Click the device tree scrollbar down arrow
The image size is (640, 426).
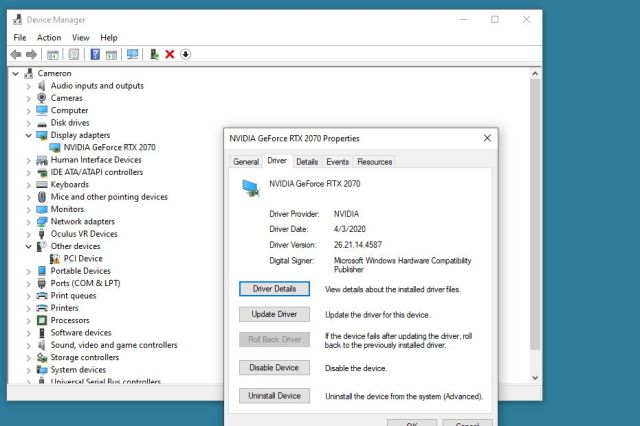point(535,378)
